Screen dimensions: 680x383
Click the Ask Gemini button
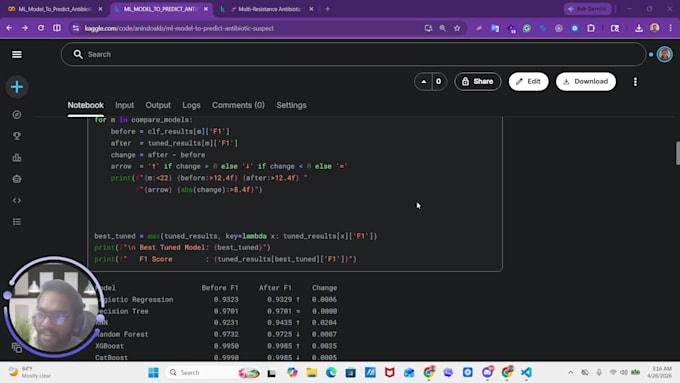(x=588, y=9)
